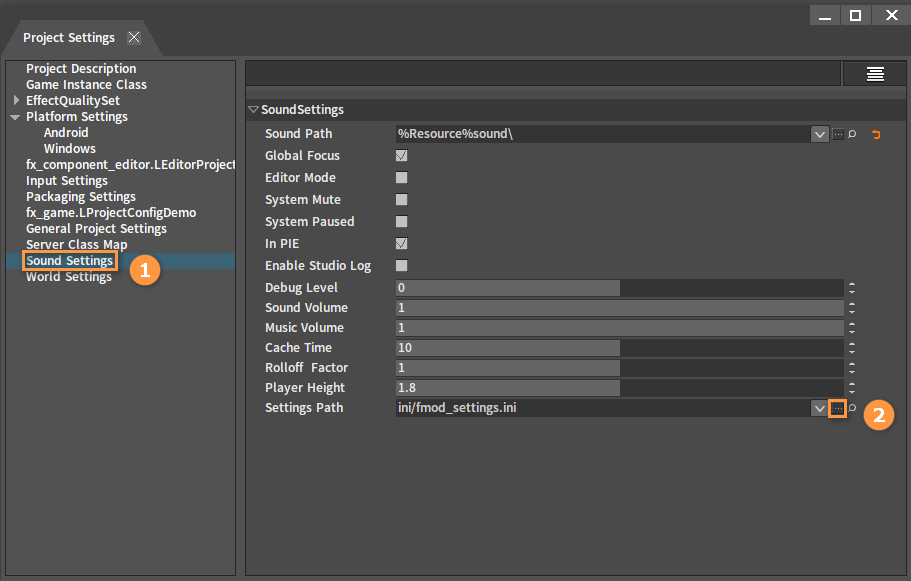Enable the Editor Mode checkbox
Screen dimensions: 911x581
[x=401, y=178]
